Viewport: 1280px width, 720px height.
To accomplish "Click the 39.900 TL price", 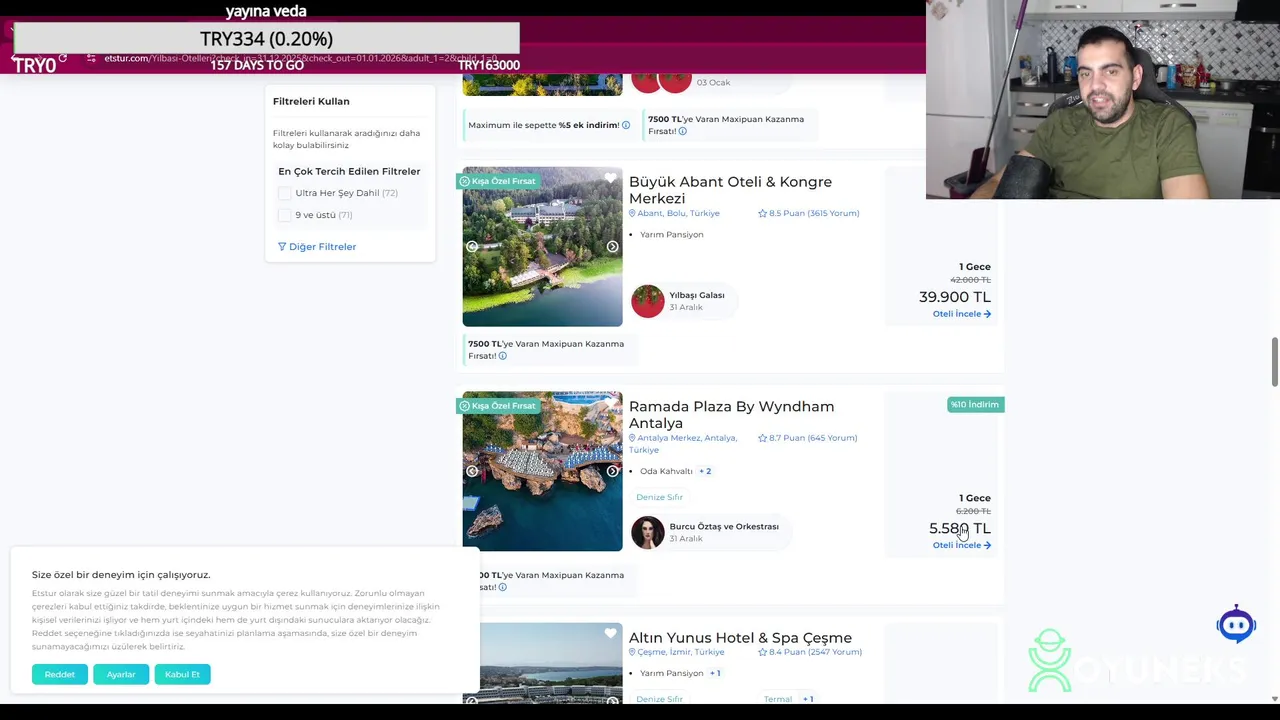I will pyautogui.click(x=955, y=297).
